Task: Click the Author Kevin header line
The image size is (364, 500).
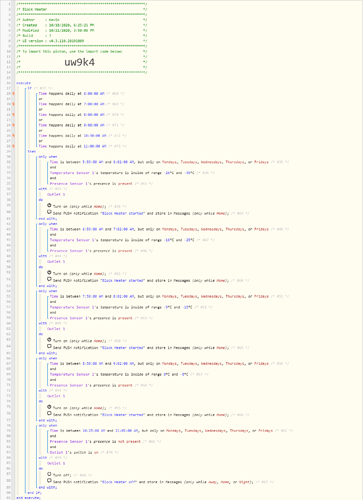Action: point(38,20)
